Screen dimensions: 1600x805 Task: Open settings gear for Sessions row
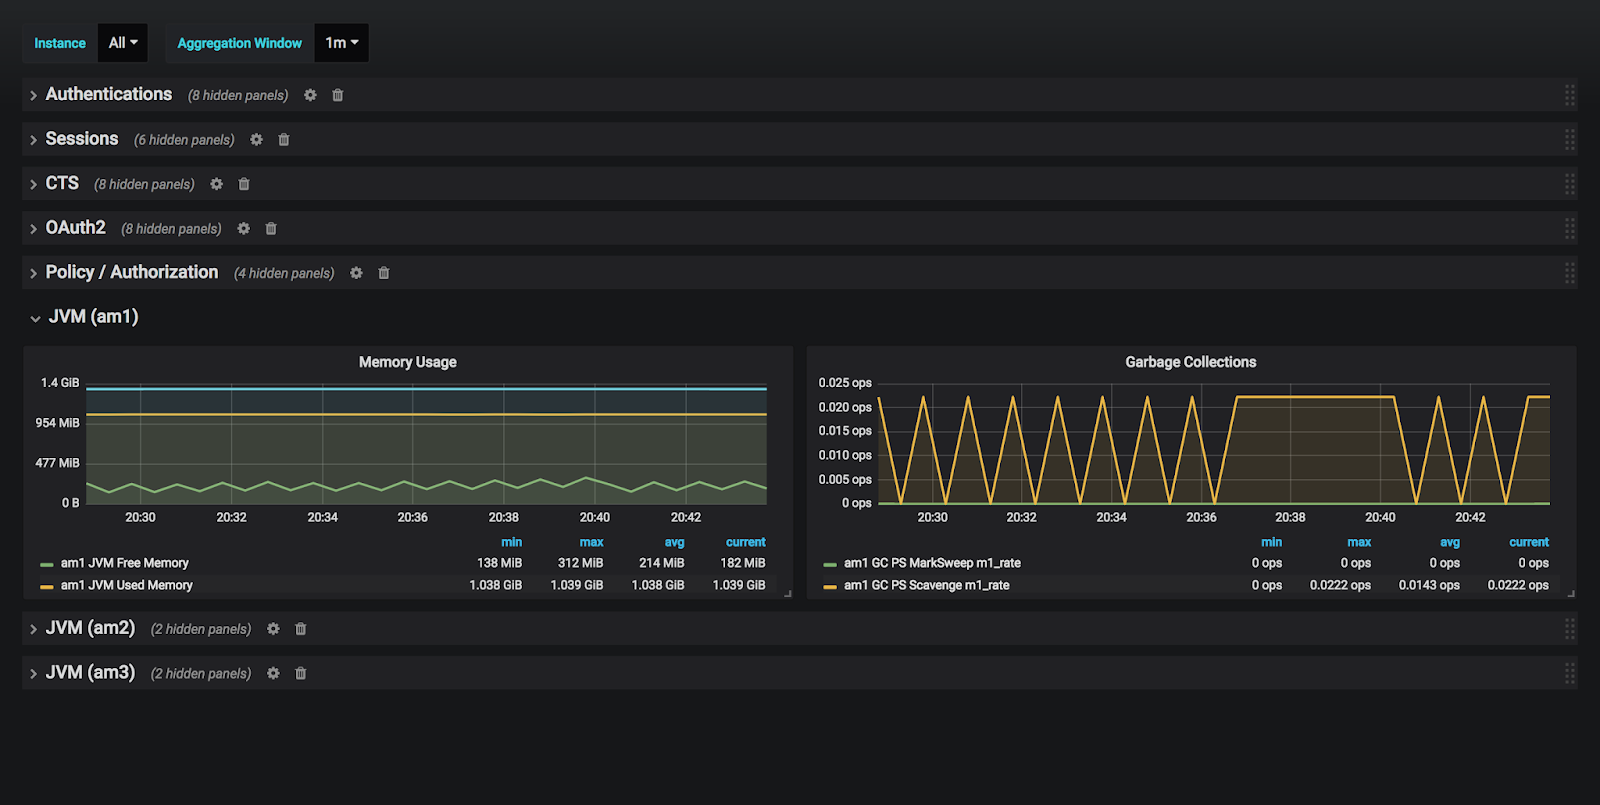(256, 139)
